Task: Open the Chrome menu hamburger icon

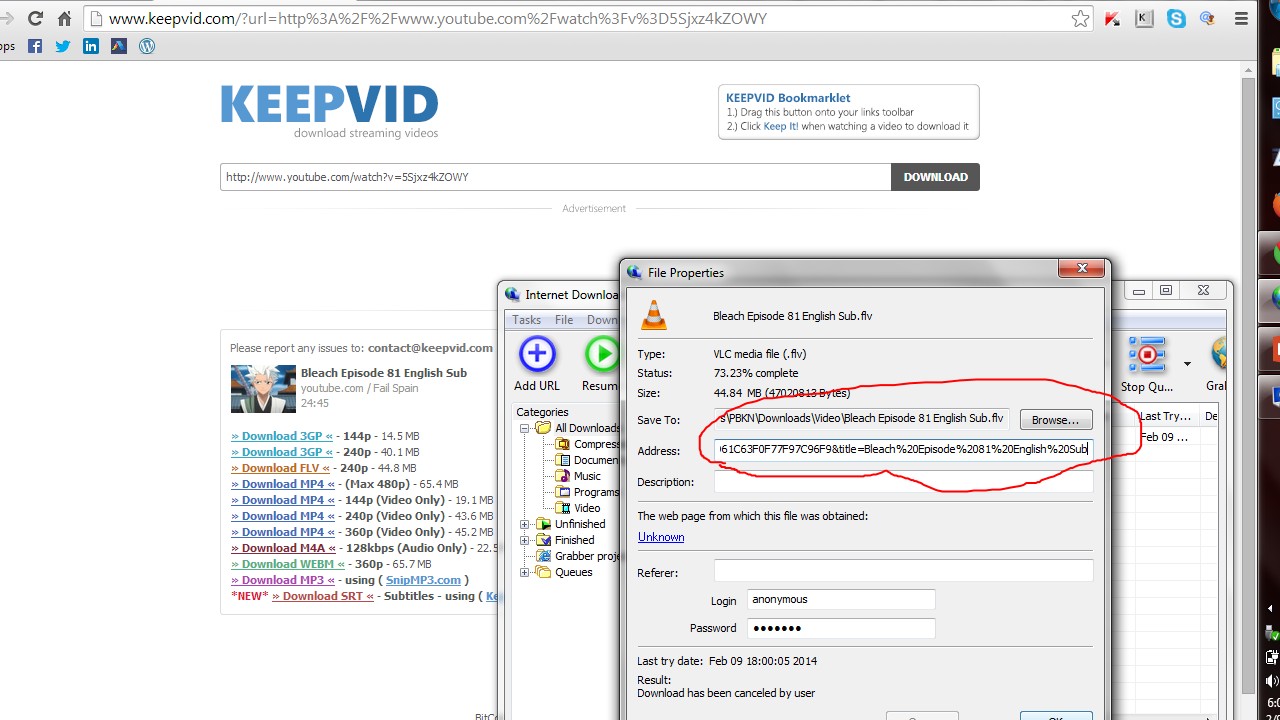Action: point(1239,19)
